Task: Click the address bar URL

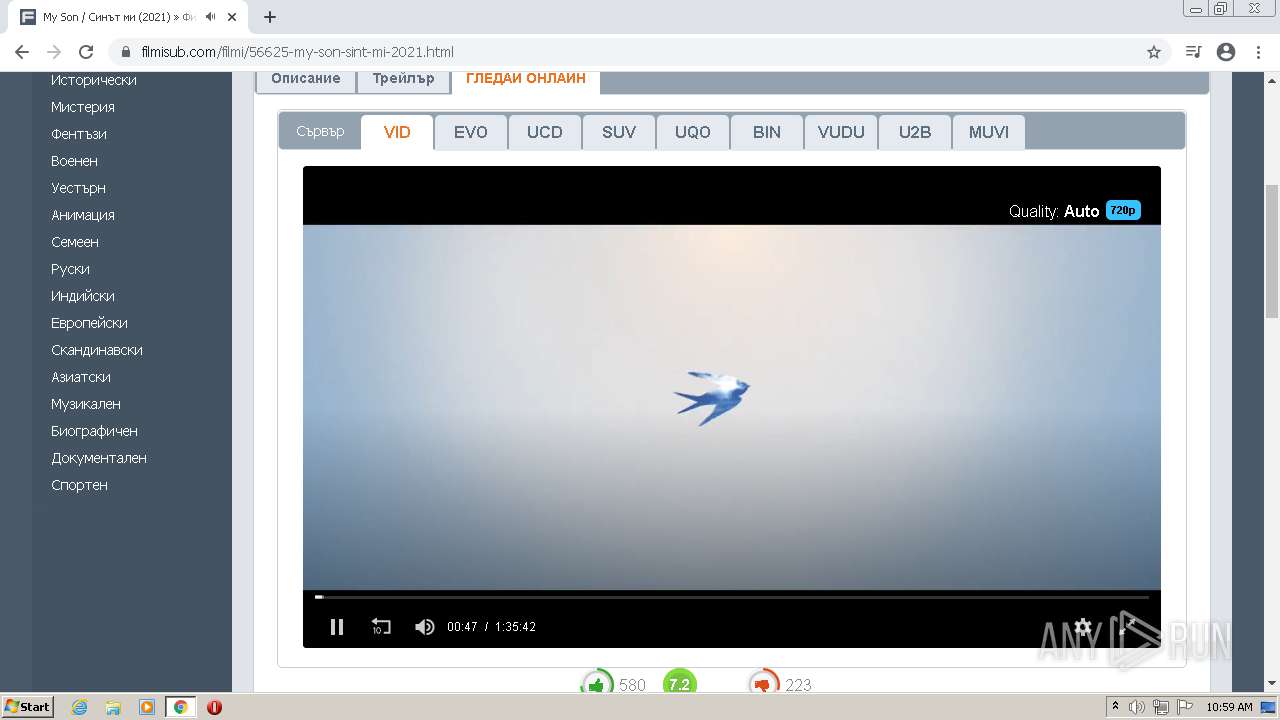Action: (298, 52)
